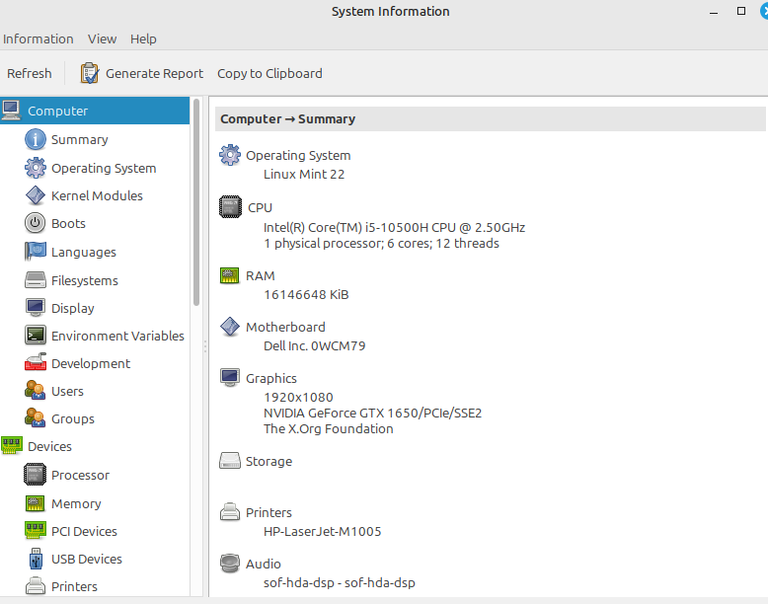Image resolution: width=768 pixels, height=604 pixels.
Task: Click the Summary info icon in sidebar
Action: [x=35, y=140]
